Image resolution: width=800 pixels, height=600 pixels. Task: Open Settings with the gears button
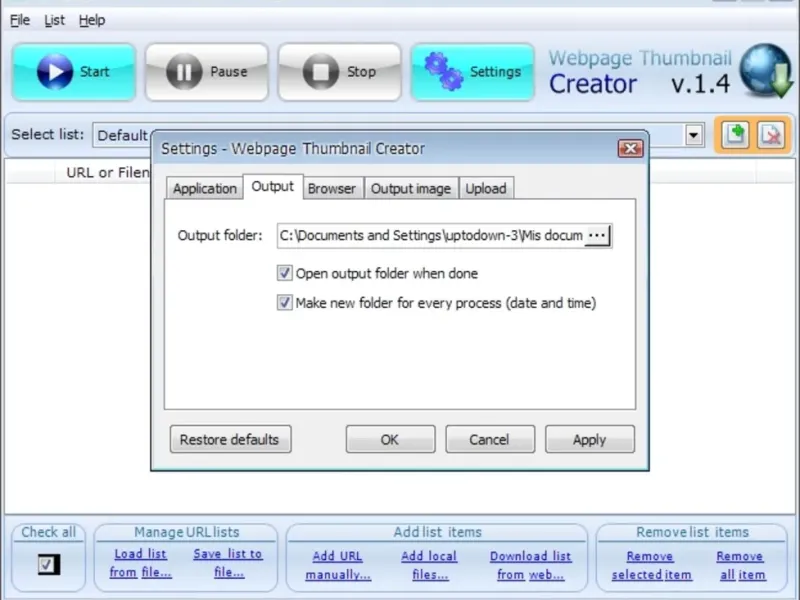click(472, 72)
